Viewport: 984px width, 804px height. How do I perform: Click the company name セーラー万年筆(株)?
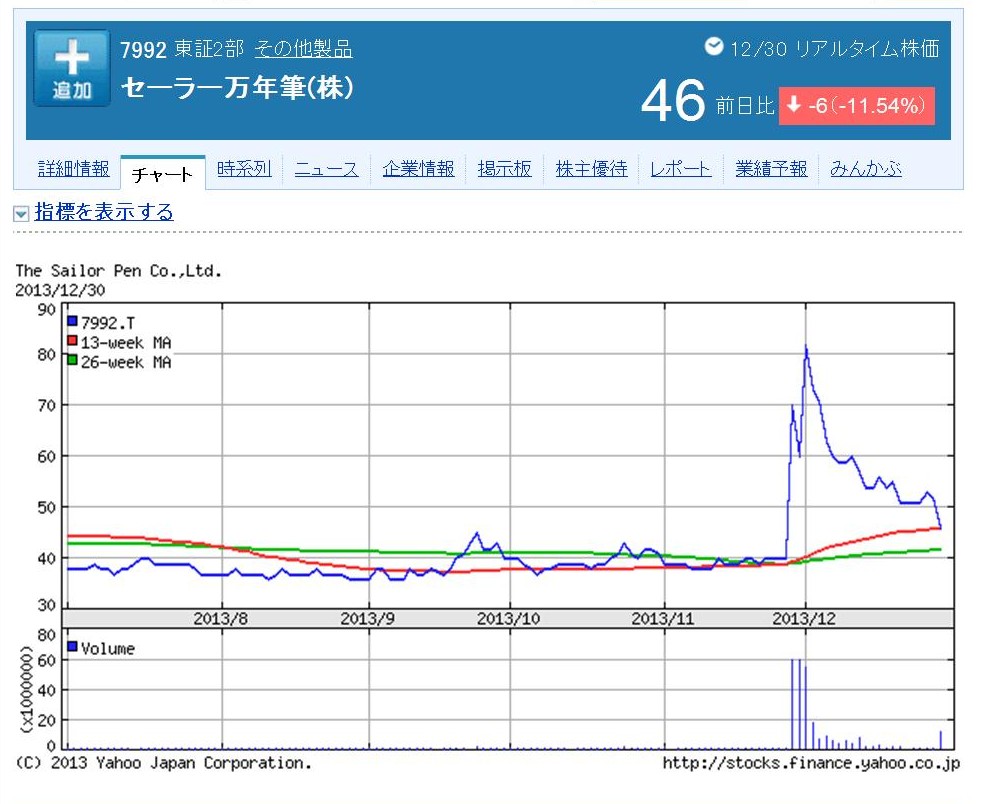click(x=237, y=87)
